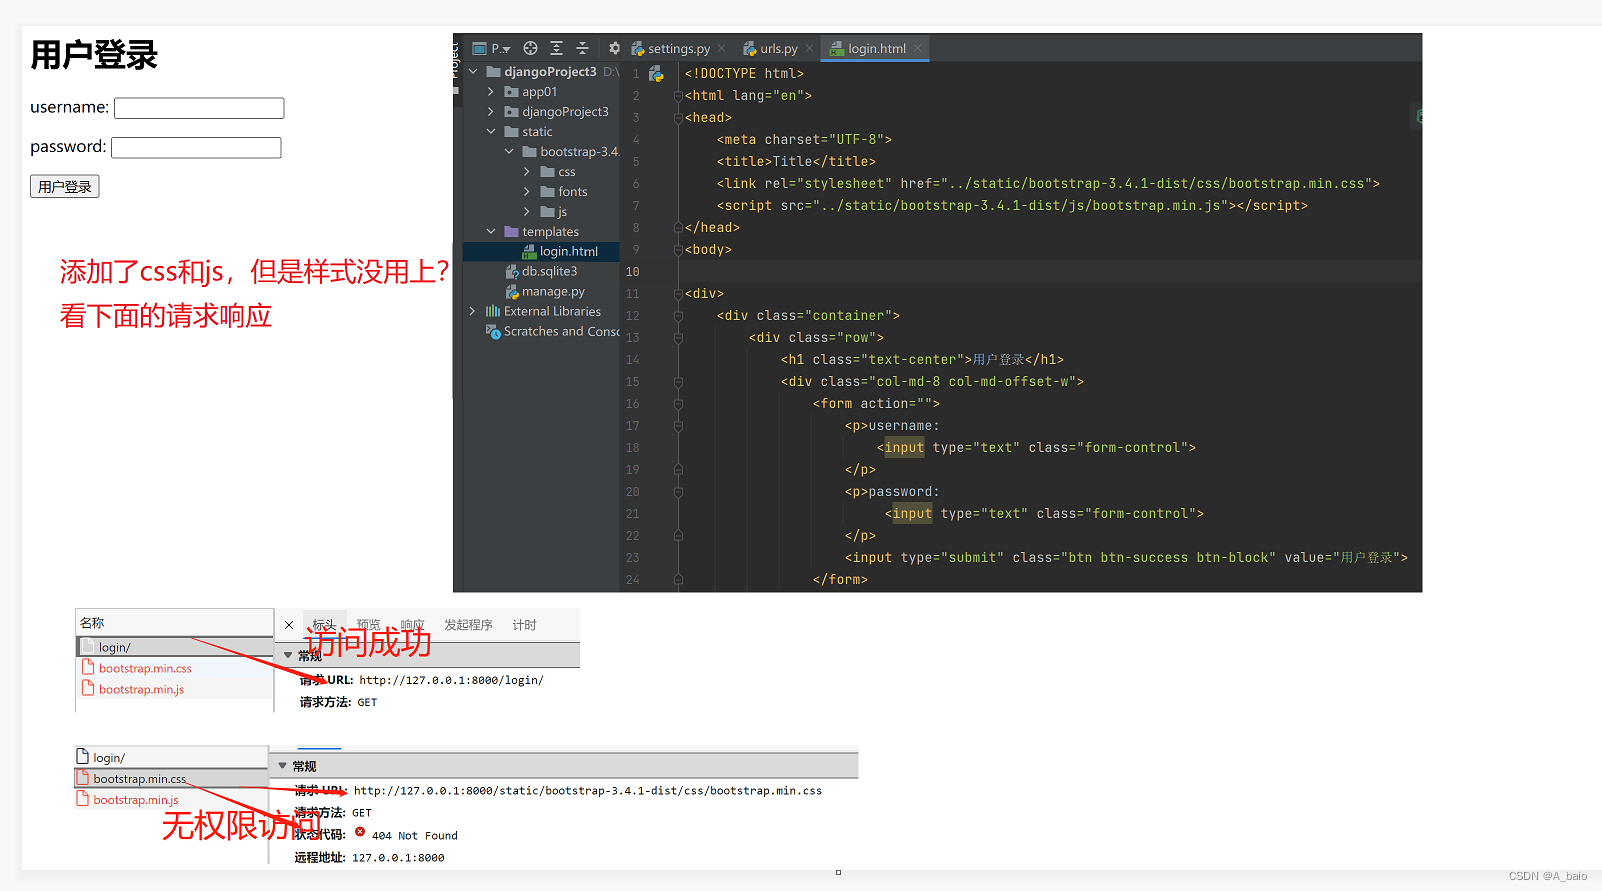Select upper bootstrap.min.css network request
The height and width of the screenshot is (891, 1602).
coord(174,668)
